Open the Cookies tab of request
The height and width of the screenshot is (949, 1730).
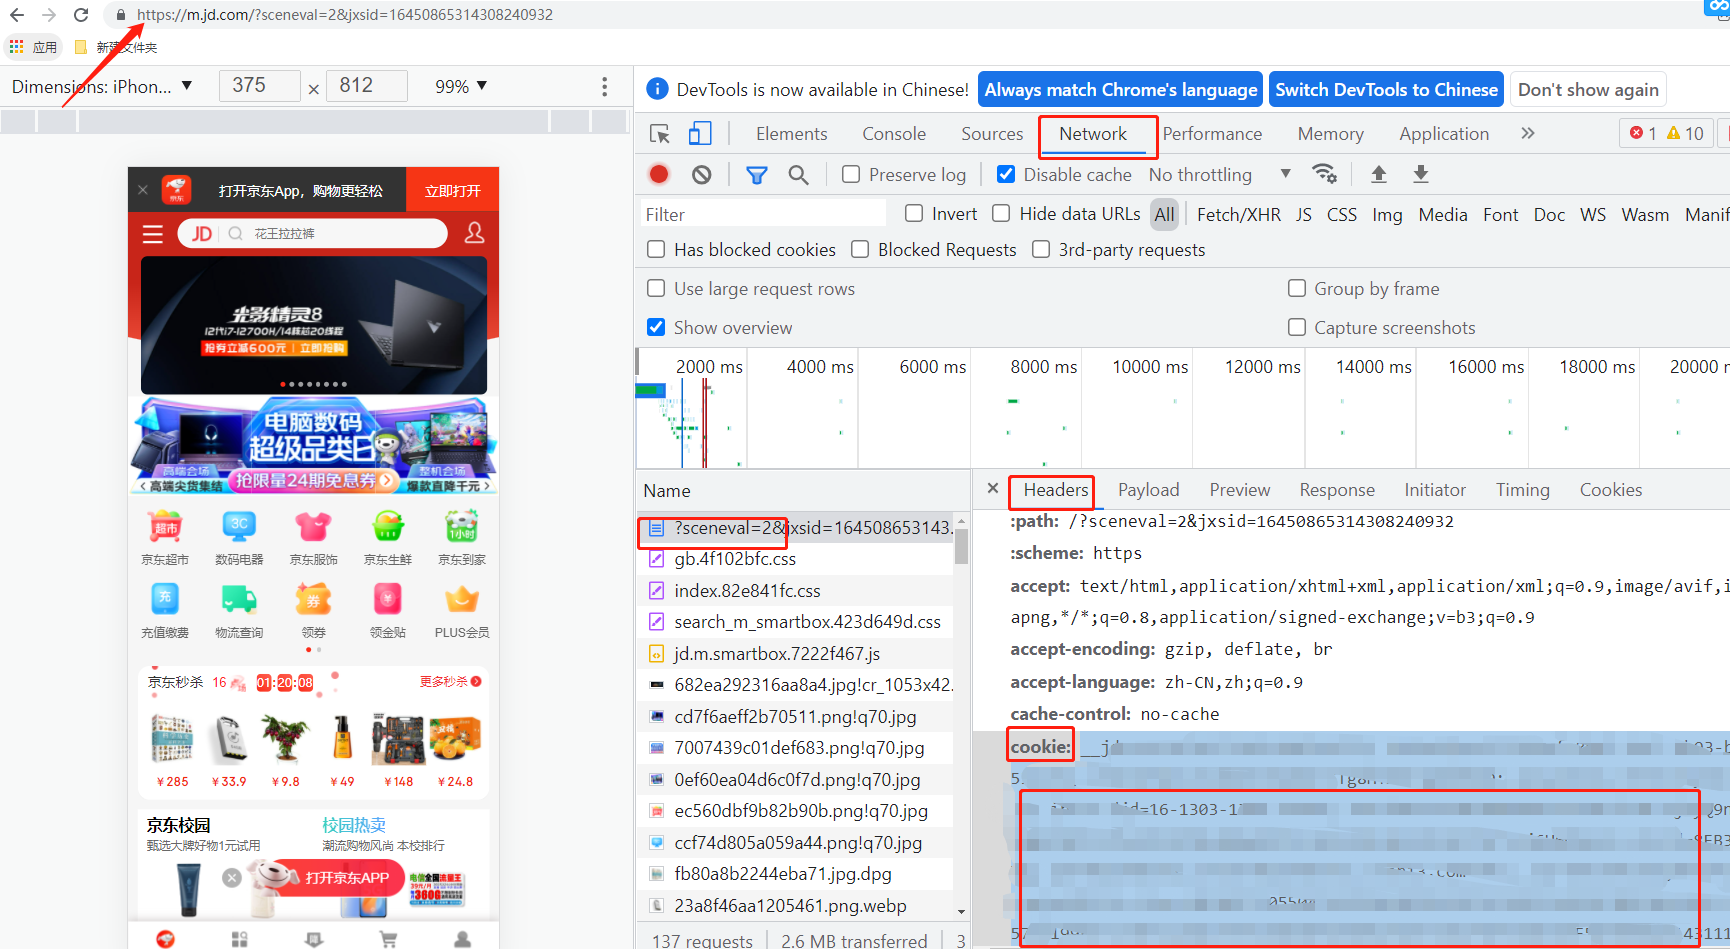pos(1610,490)
